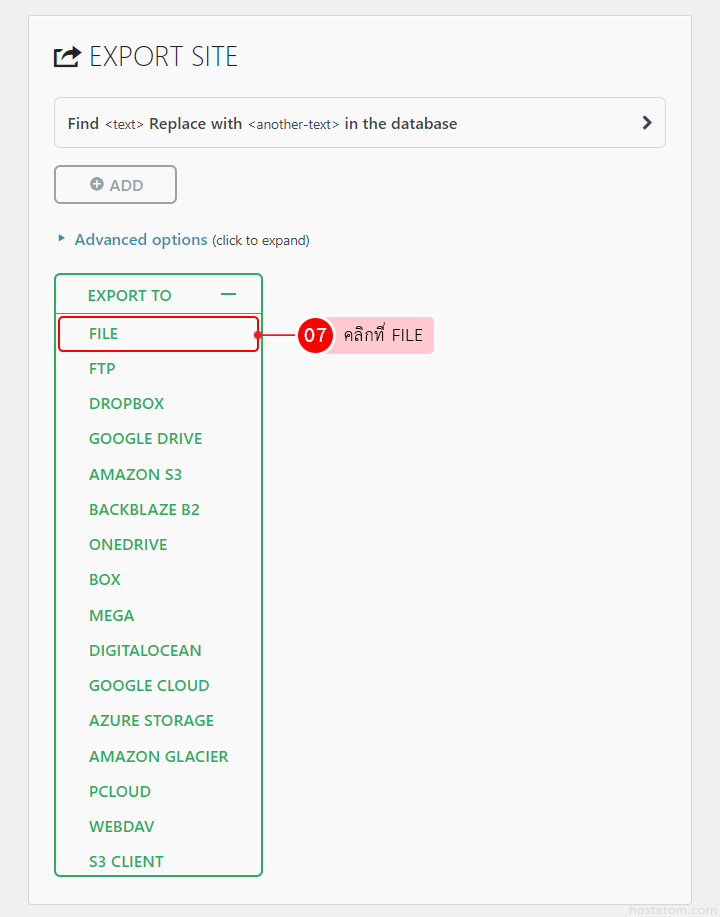Export to OneDrive

(128, 545)
